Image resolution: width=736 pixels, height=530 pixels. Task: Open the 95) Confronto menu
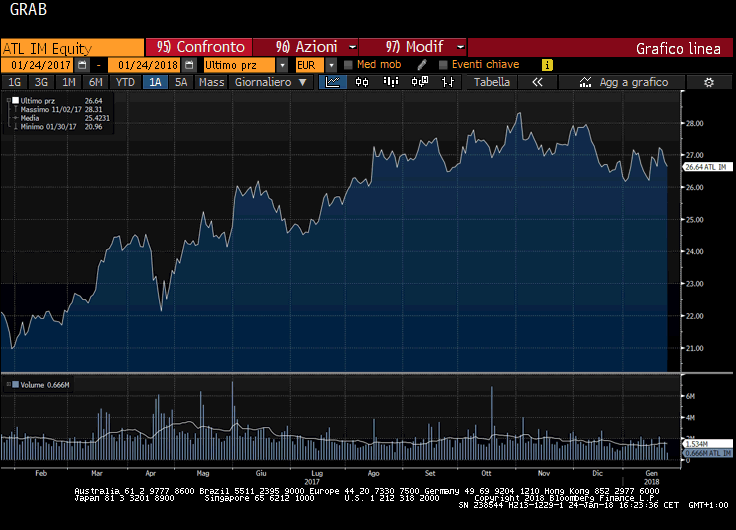tap(199, 47)
